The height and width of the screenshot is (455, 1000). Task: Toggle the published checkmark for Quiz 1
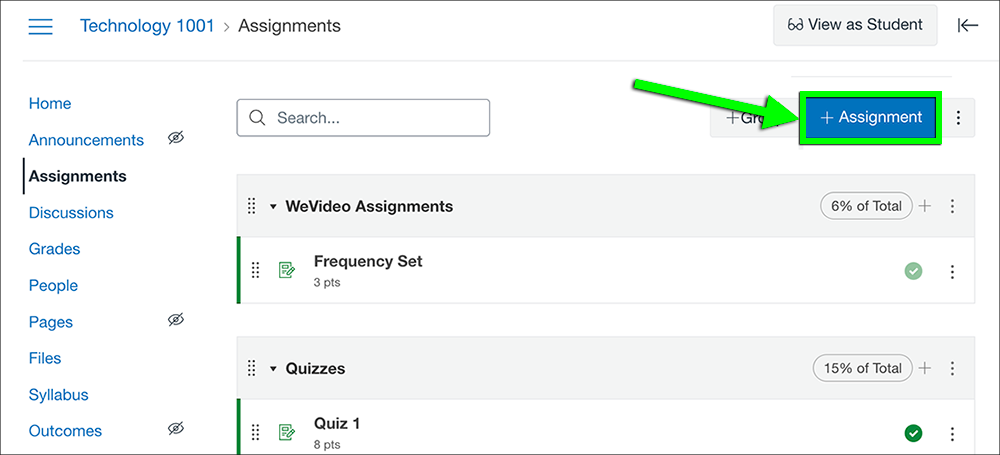[914, 434]
